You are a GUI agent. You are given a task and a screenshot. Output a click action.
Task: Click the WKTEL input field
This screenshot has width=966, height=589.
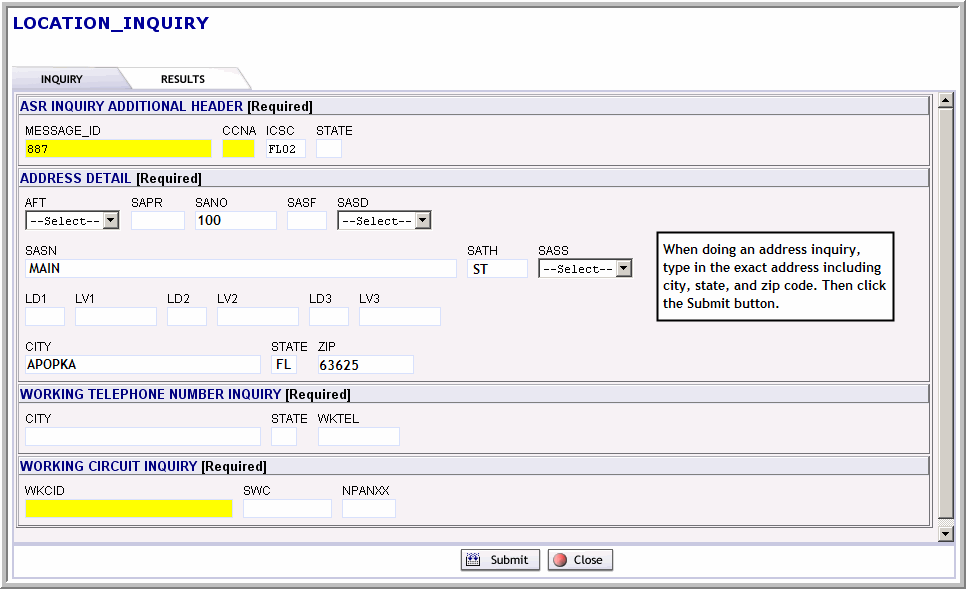pos(358,437)
